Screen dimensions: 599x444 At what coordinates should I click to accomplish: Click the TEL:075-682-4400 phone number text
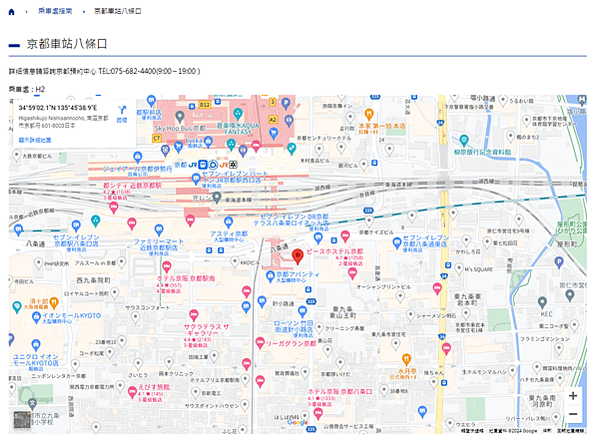click(127, 71)
